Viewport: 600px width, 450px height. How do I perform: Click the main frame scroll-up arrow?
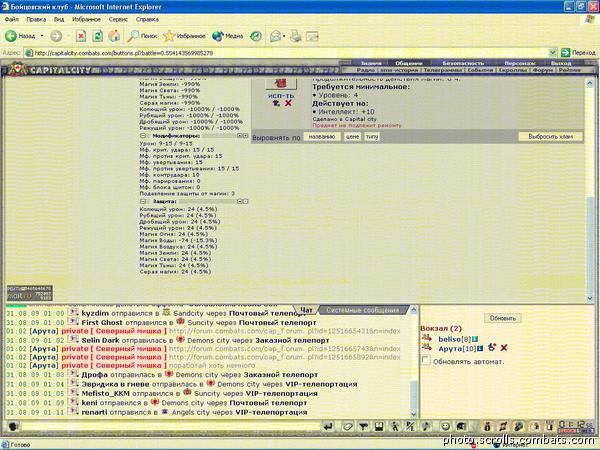(x=590, y=83)
